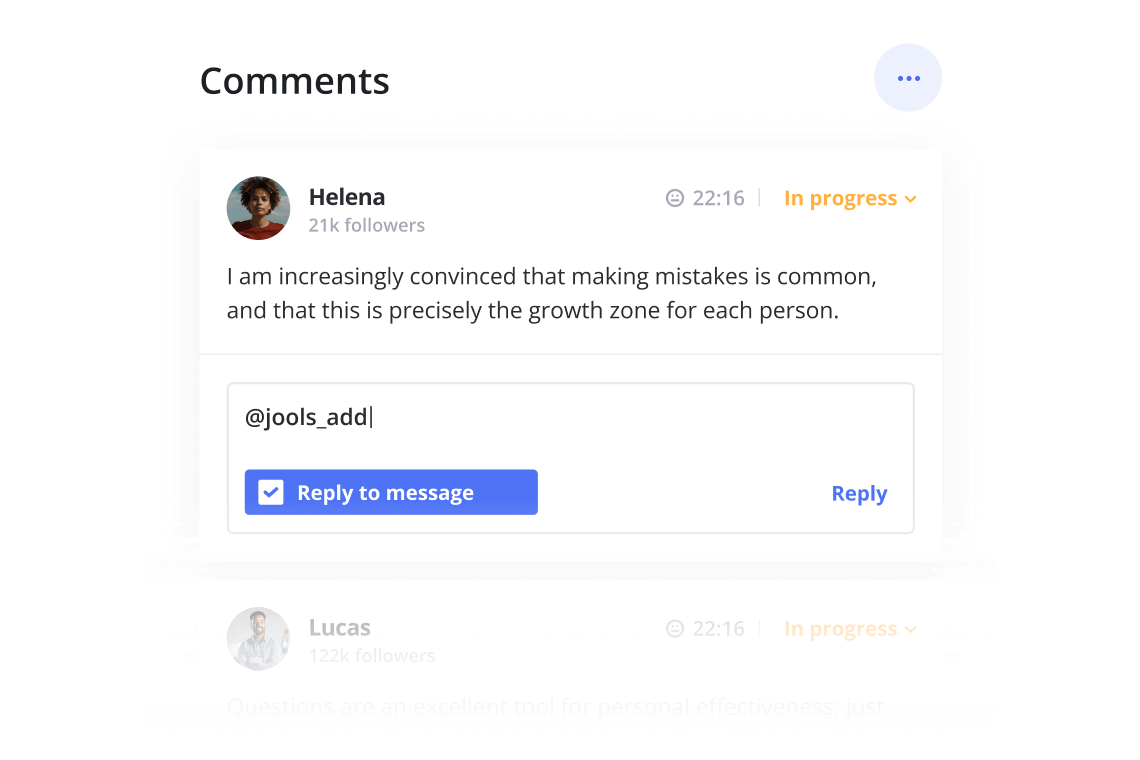Click the timestamp 22:16 on Helena's comment
This screenshot has width=1140, height=760.
coord(718,198)
